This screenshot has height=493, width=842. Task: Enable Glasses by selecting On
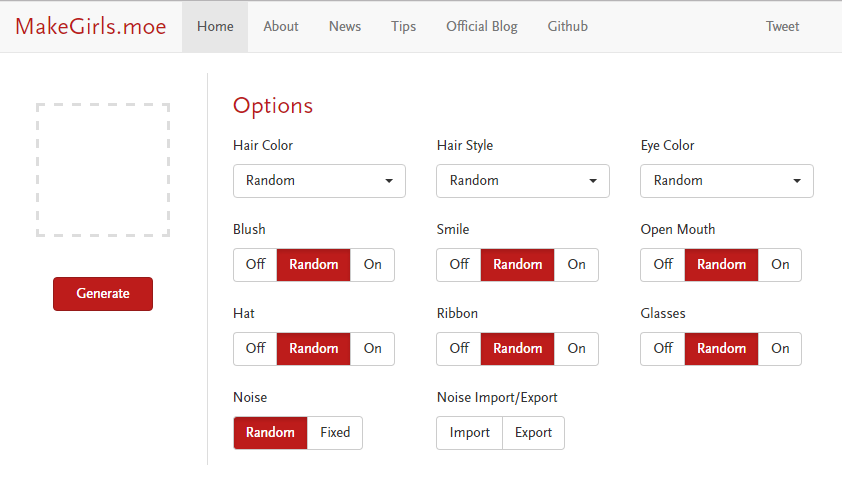click(780, 349)
